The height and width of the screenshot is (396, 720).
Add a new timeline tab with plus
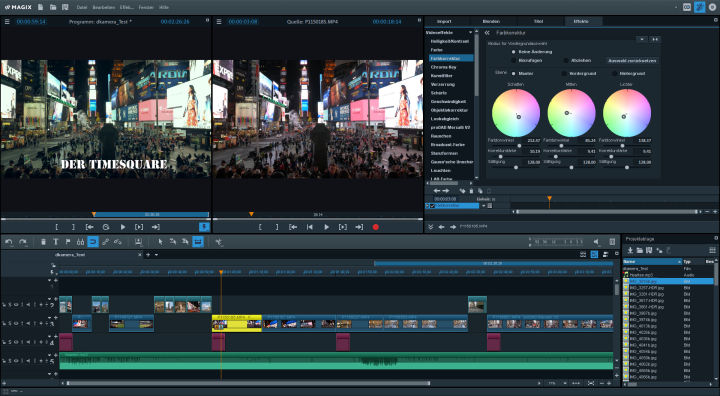pos(148,255)
